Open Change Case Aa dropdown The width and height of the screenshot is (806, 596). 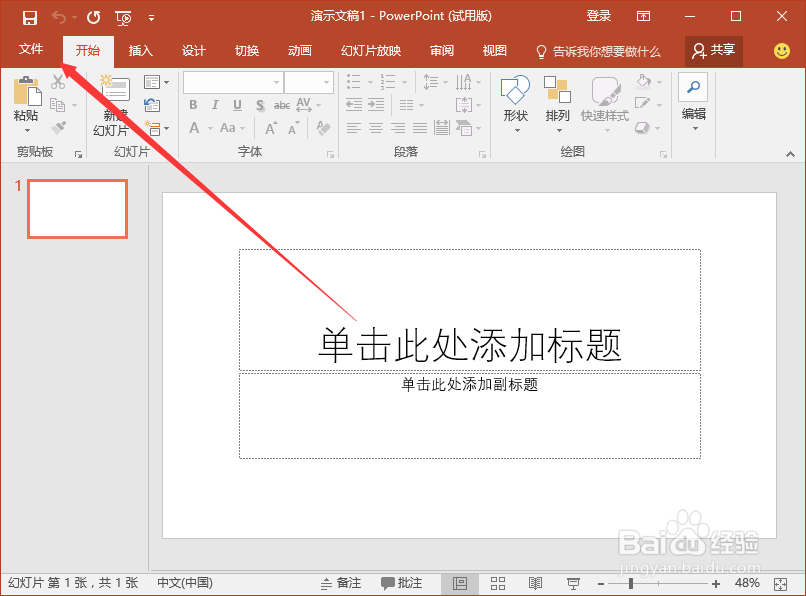pyautogui.click(x=232, y=128)
